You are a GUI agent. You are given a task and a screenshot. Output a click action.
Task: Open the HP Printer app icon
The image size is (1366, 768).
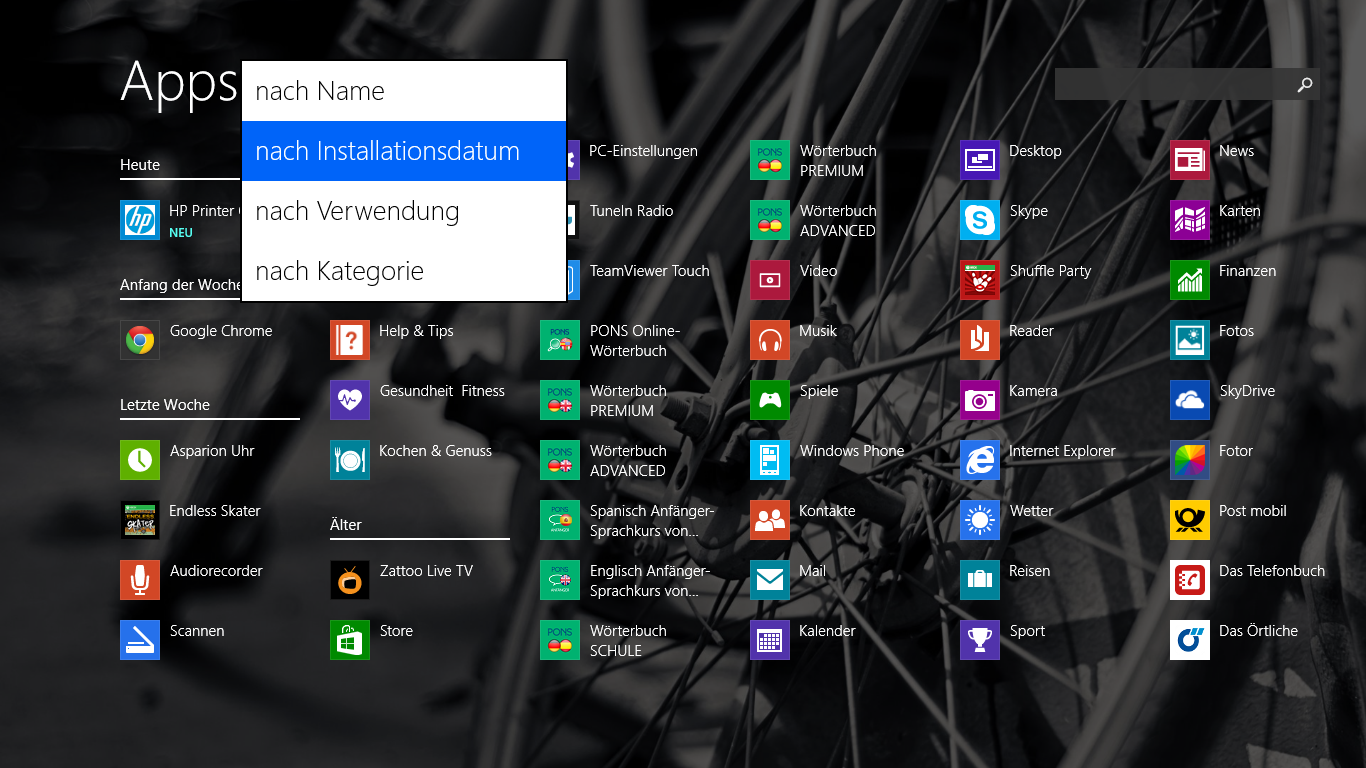pyautogui.click(x=140, y=220)
